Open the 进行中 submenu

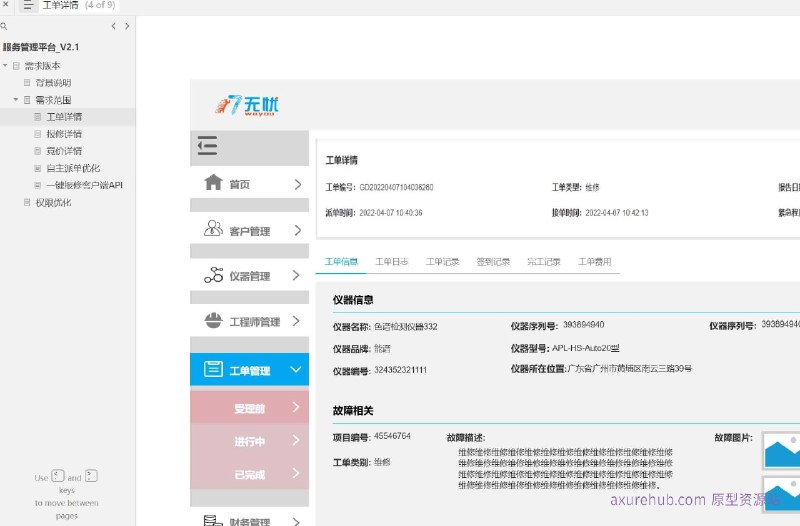(x=249, y=441)
